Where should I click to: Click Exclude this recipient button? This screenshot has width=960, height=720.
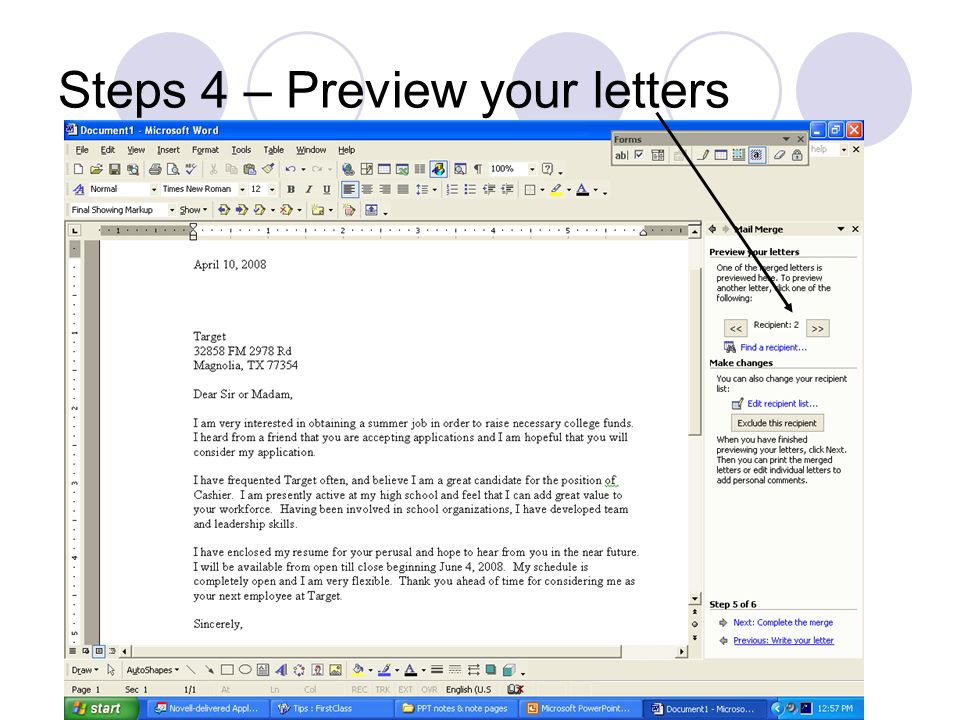tap(776, 423)
